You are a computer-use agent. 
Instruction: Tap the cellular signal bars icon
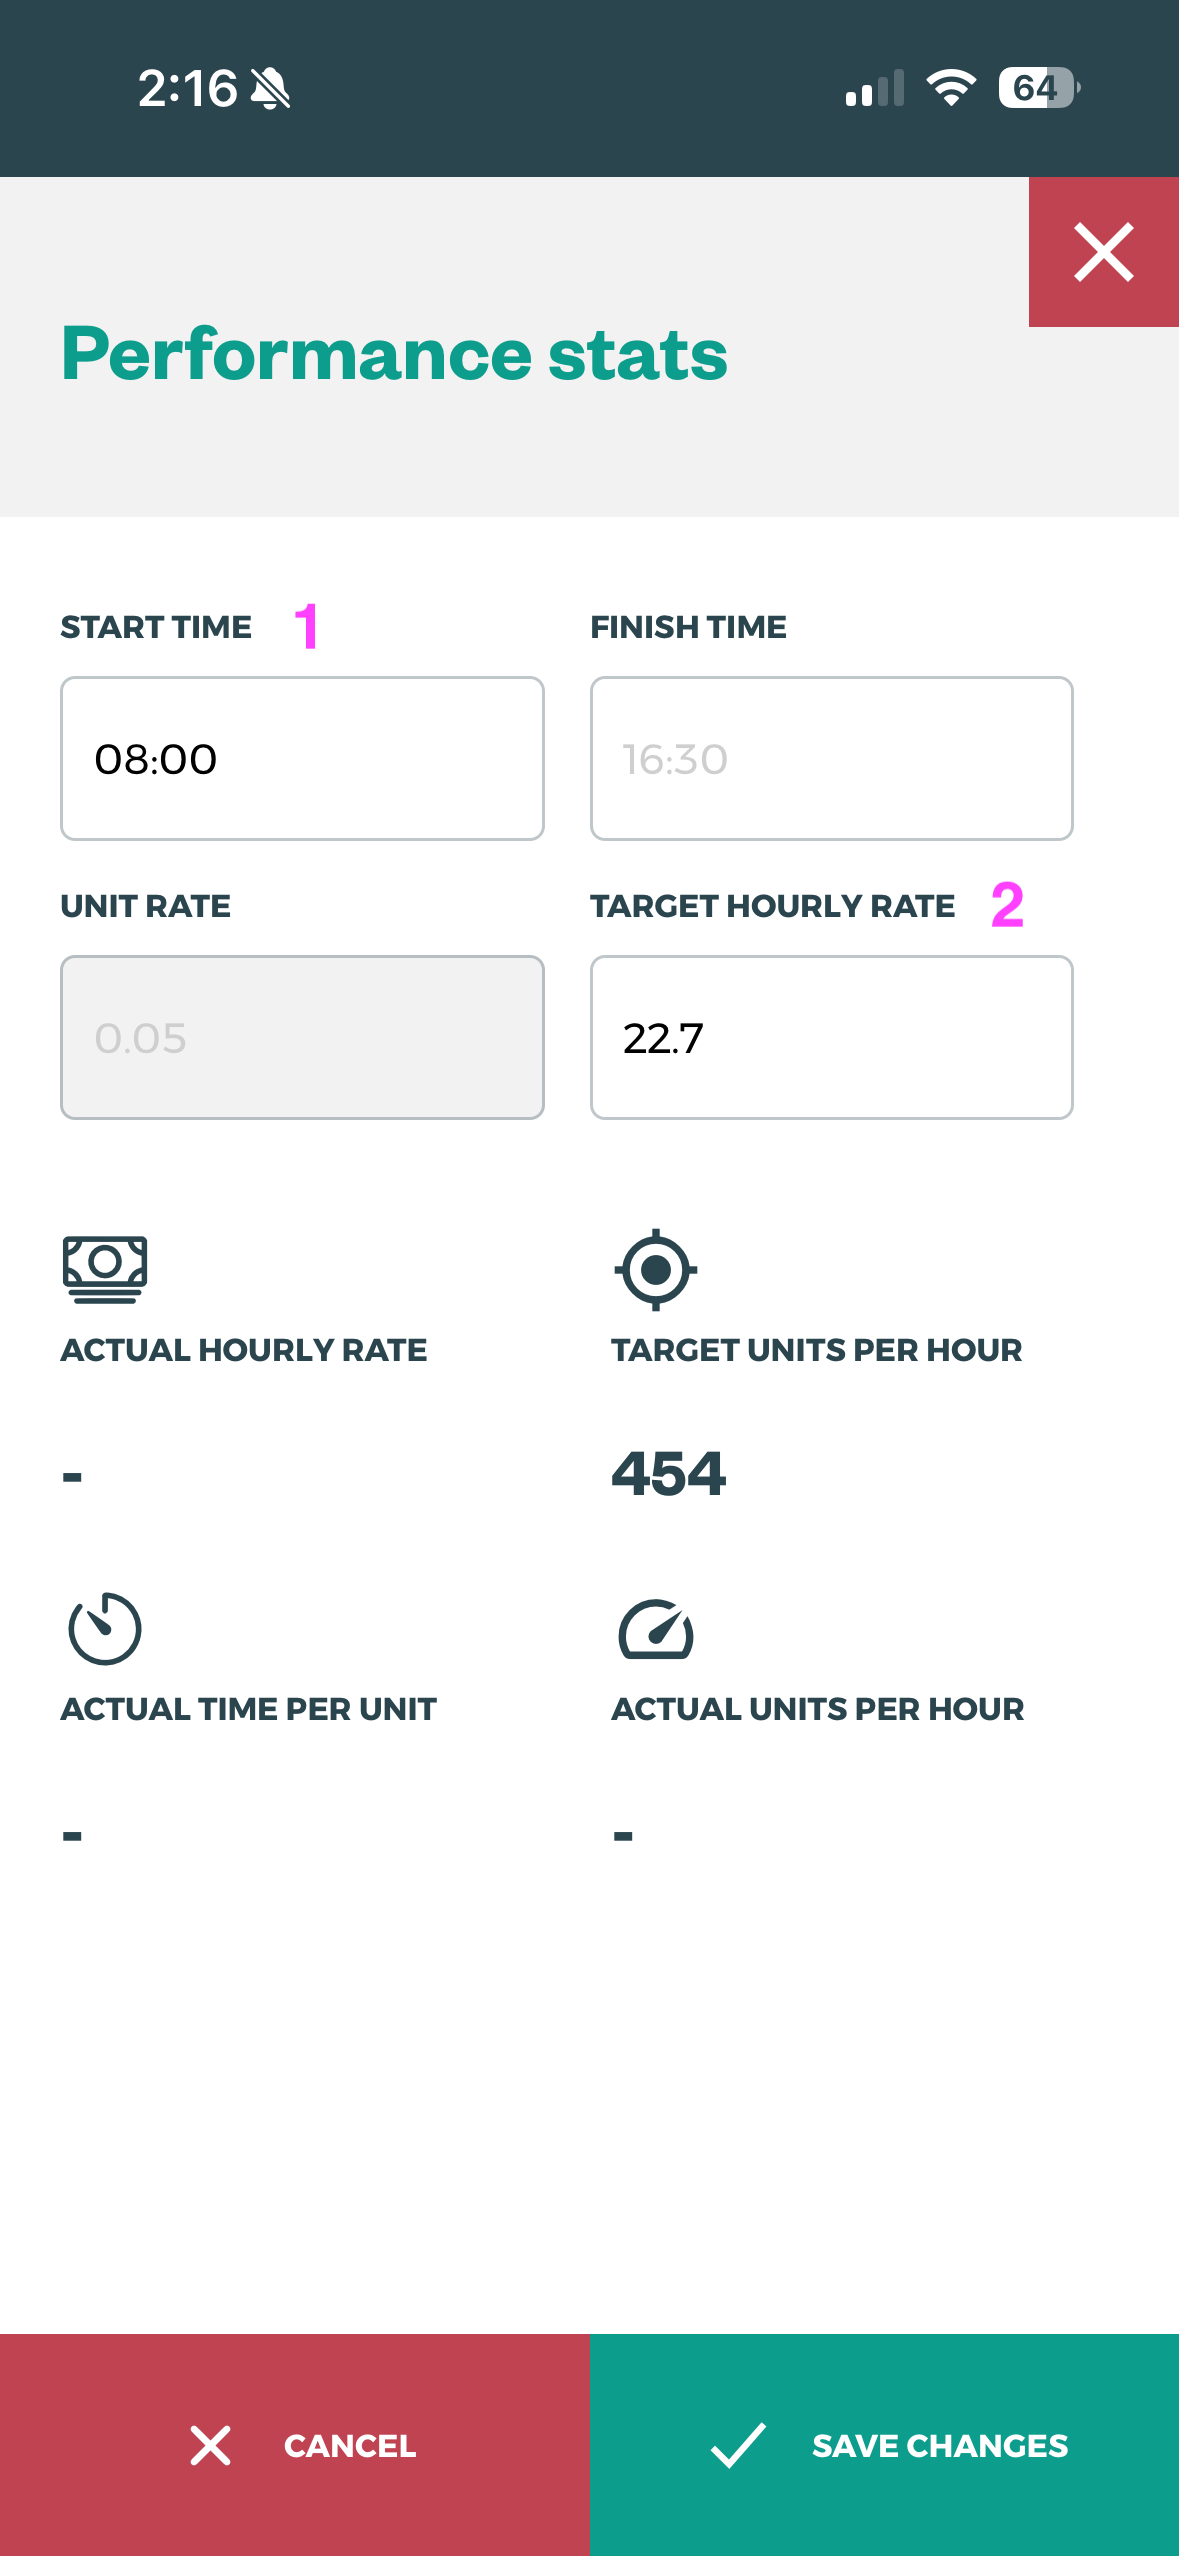pyautogui.click(x=875, y=89)
